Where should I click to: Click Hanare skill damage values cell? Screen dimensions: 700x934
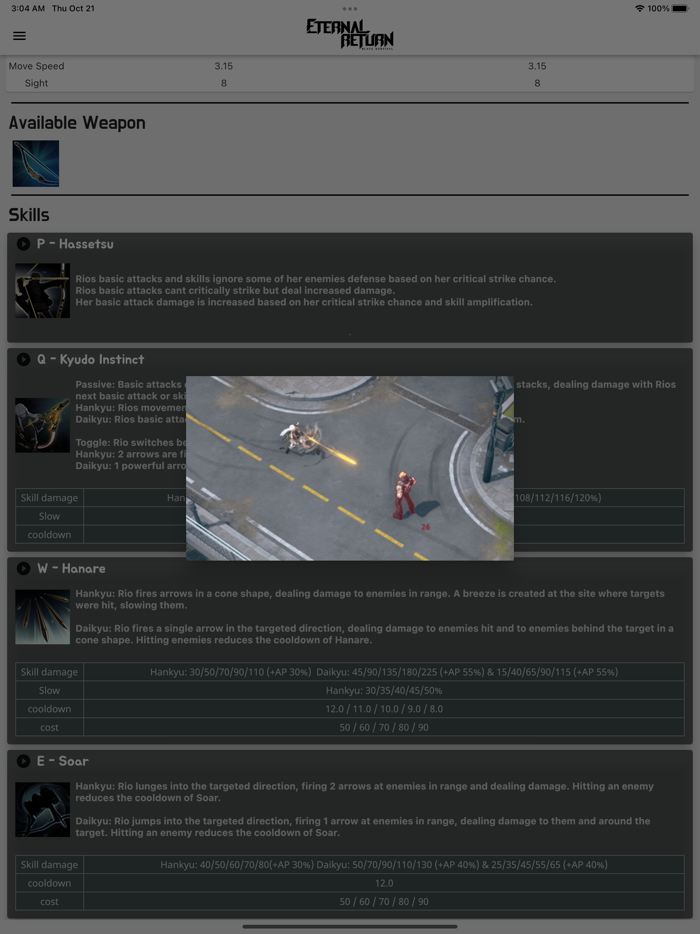click(x=384, y=672)
